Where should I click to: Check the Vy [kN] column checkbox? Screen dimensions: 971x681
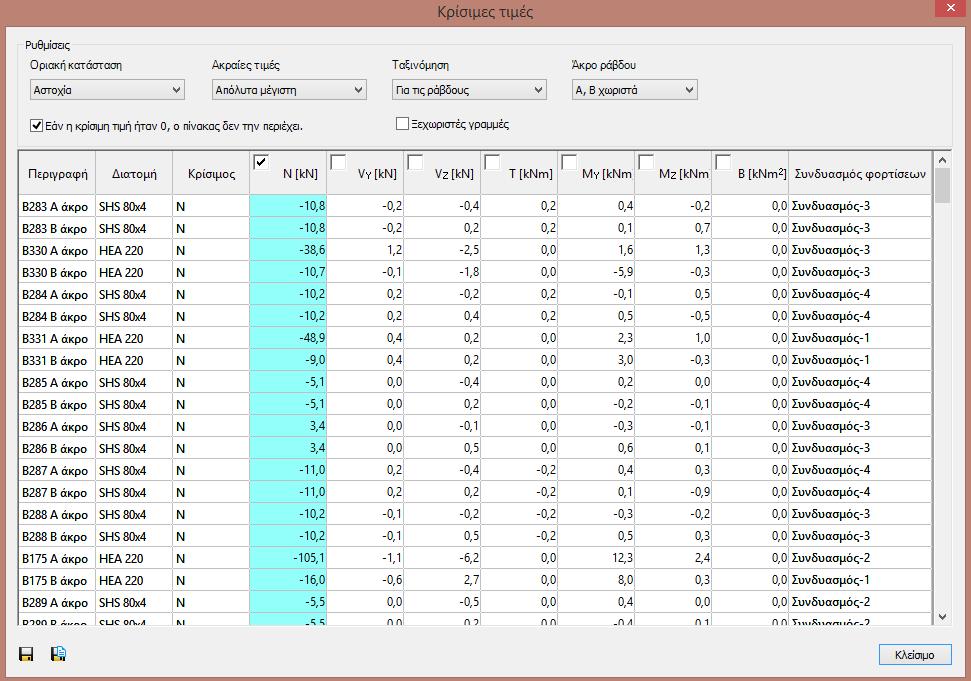tap(338, 162)
